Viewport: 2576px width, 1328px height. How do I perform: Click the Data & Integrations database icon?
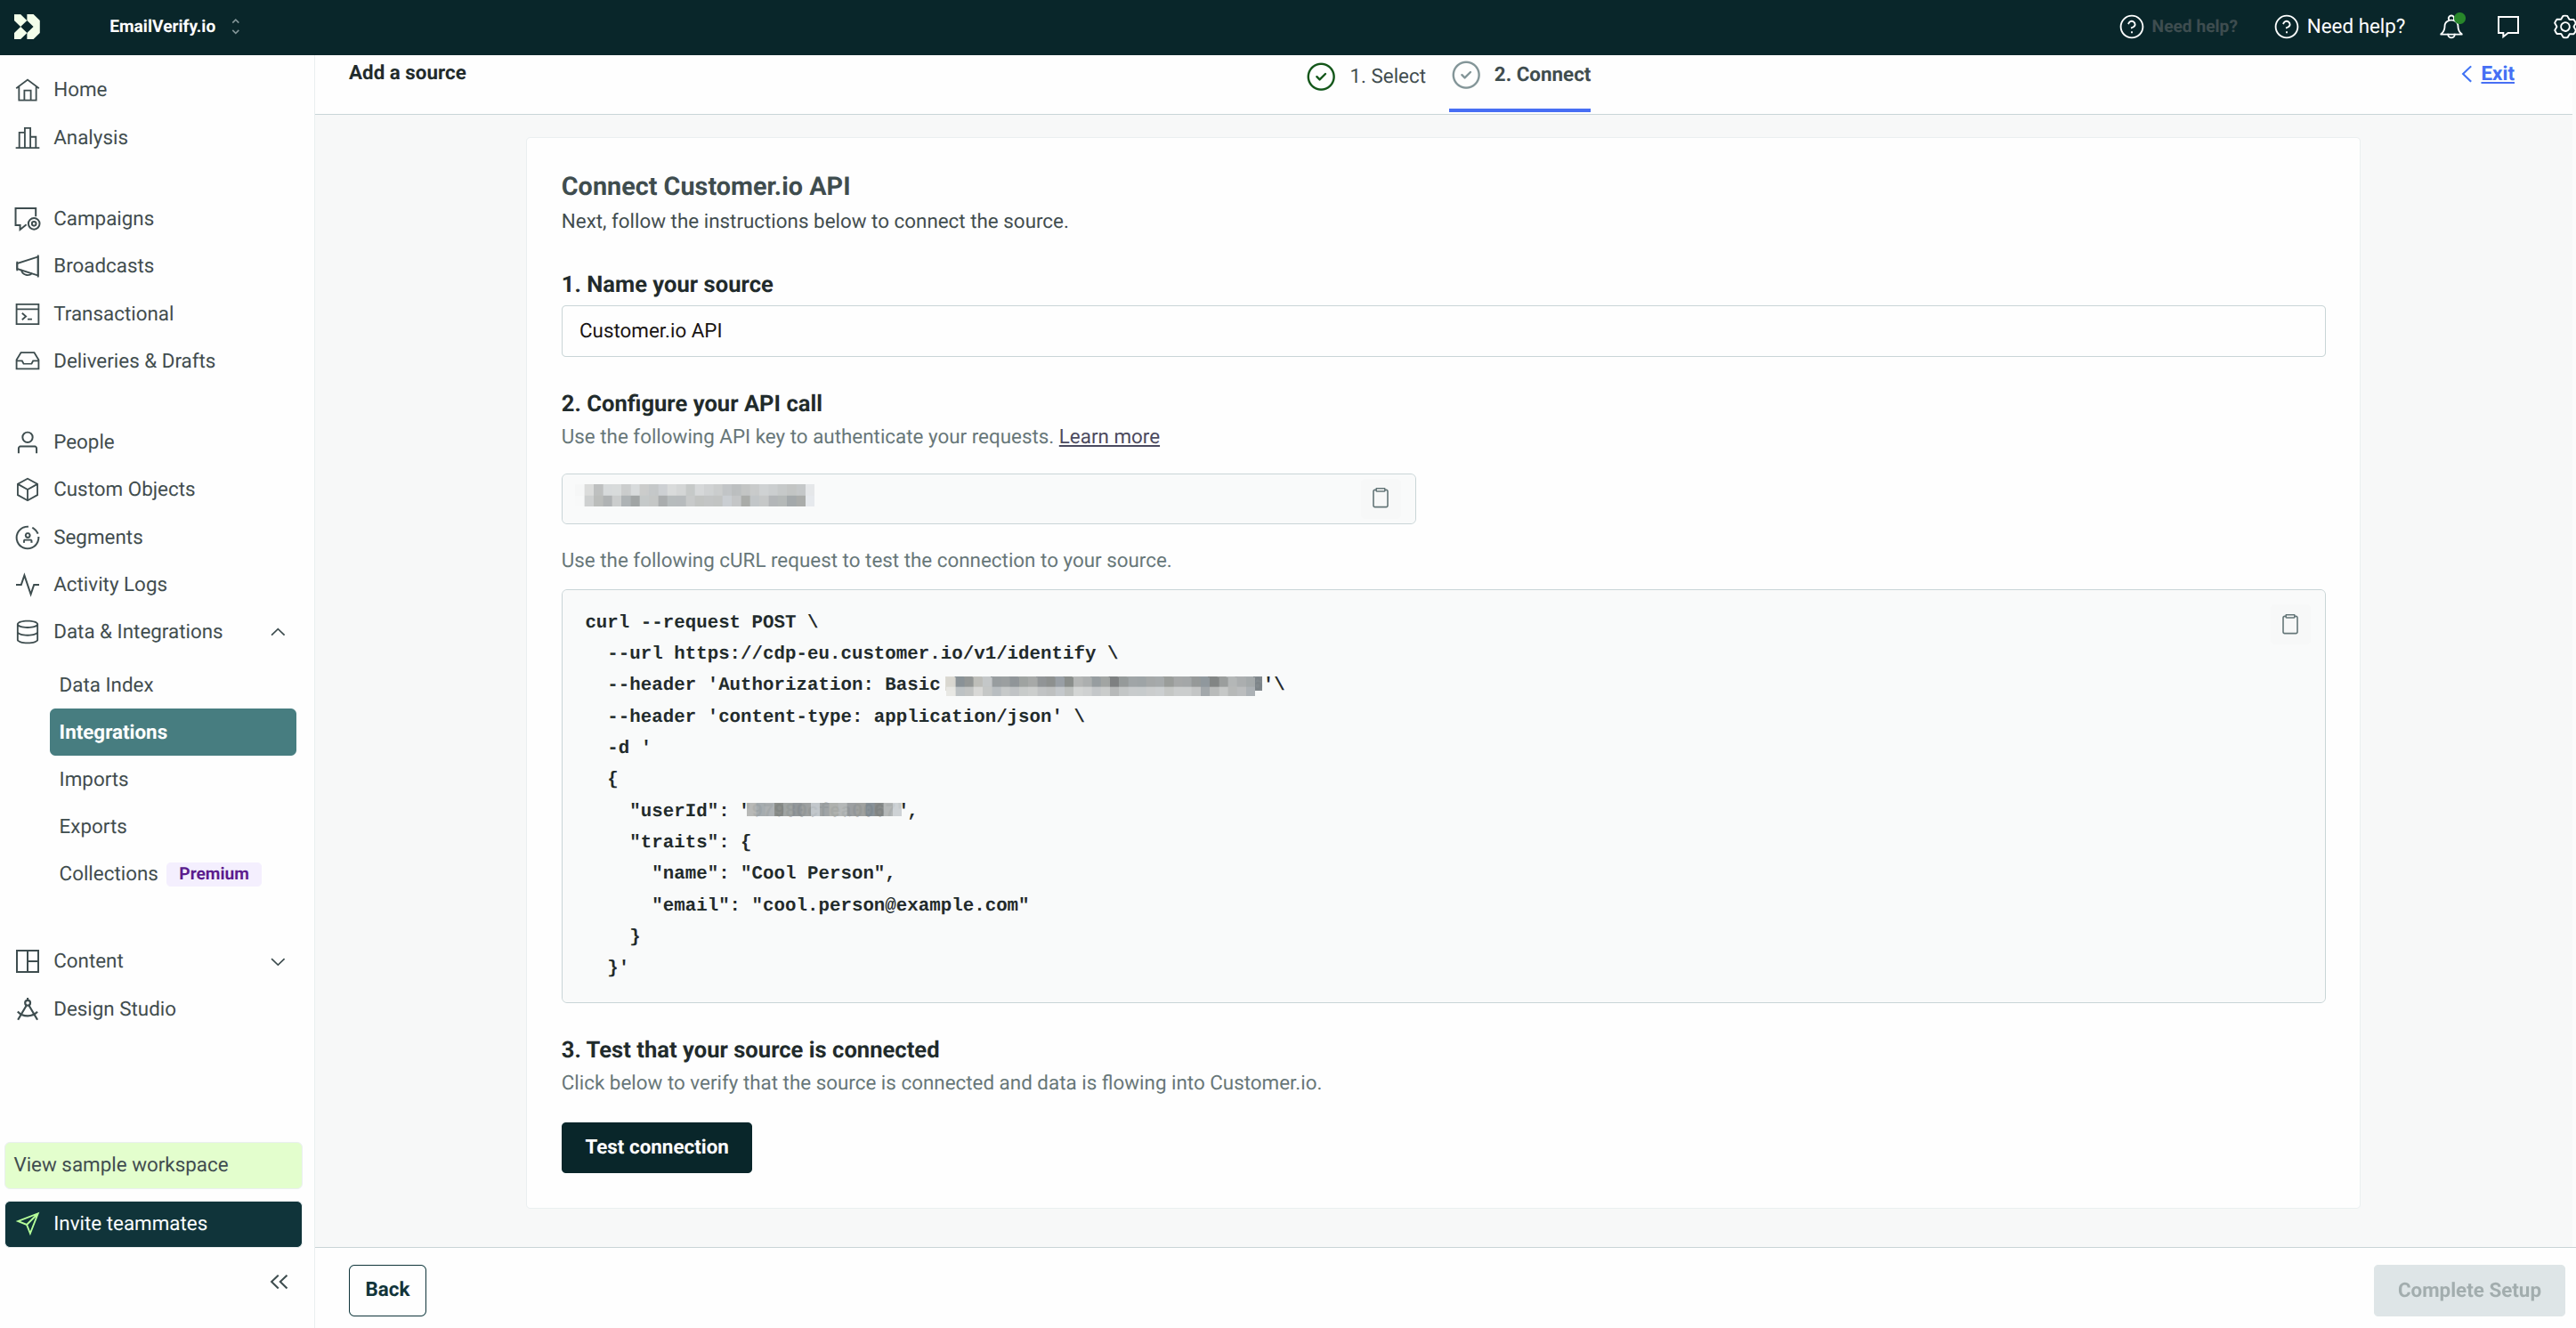(28, 632)
